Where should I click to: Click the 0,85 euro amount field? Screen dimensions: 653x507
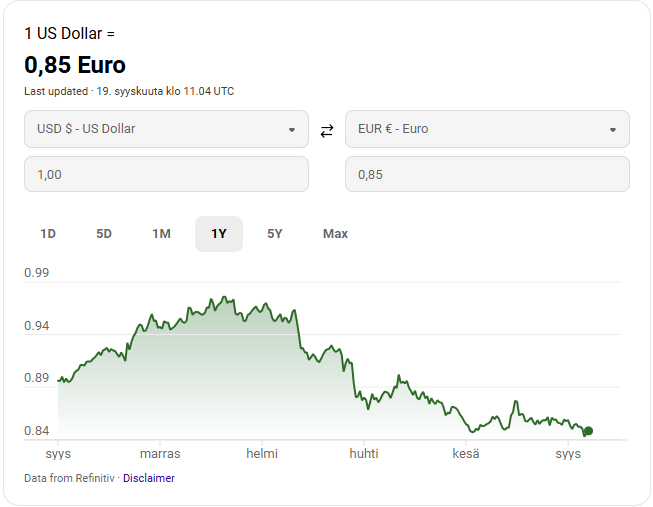point(487,174)
